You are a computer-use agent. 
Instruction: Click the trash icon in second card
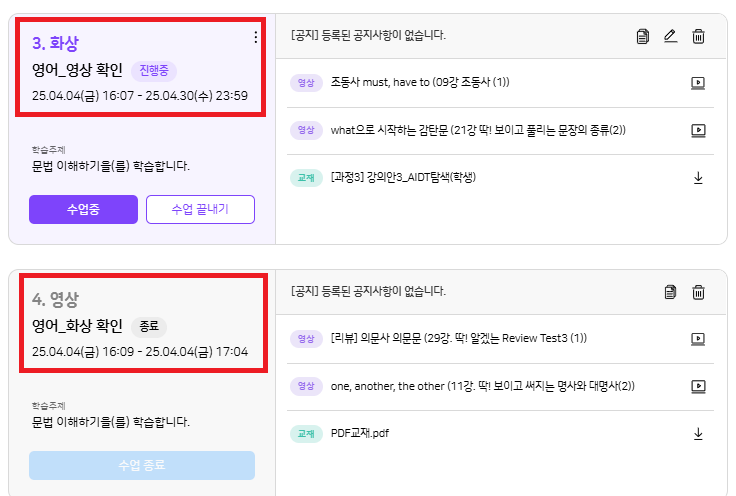pos(699,292)
